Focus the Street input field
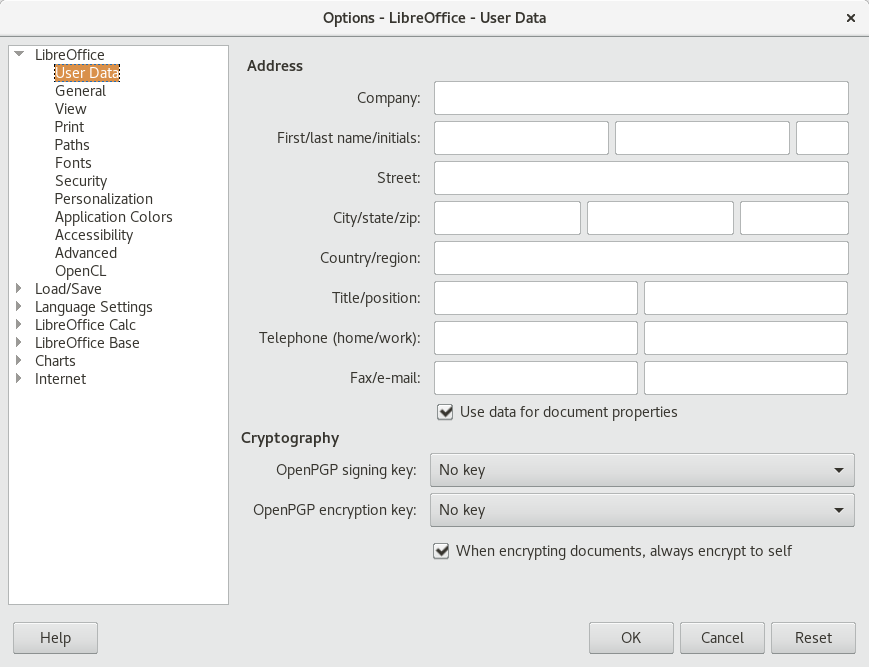 [641, 178]
